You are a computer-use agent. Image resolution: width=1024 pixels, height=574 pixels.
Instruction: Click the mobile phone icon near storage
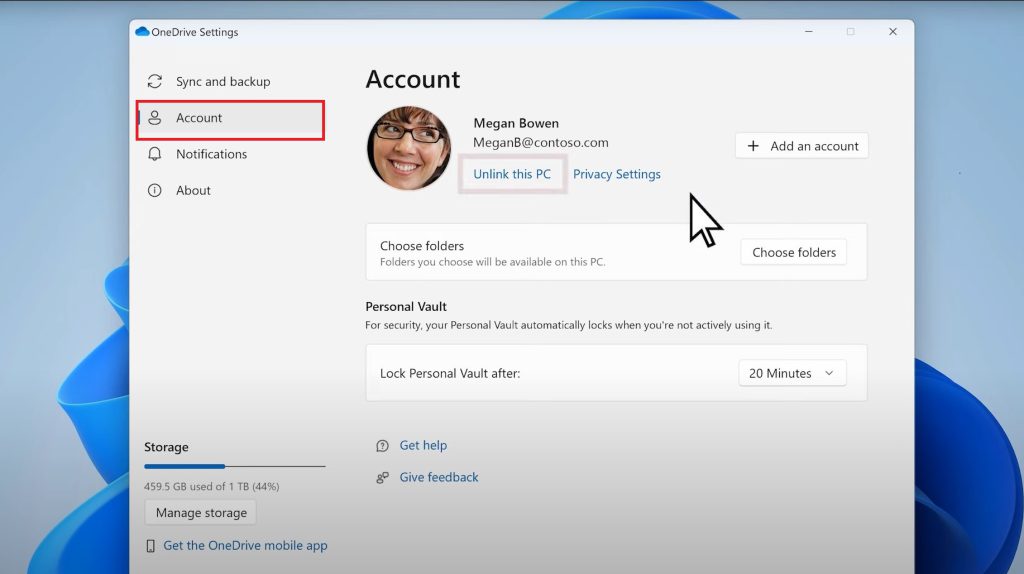pyautogui.click(x=151, y=546)
